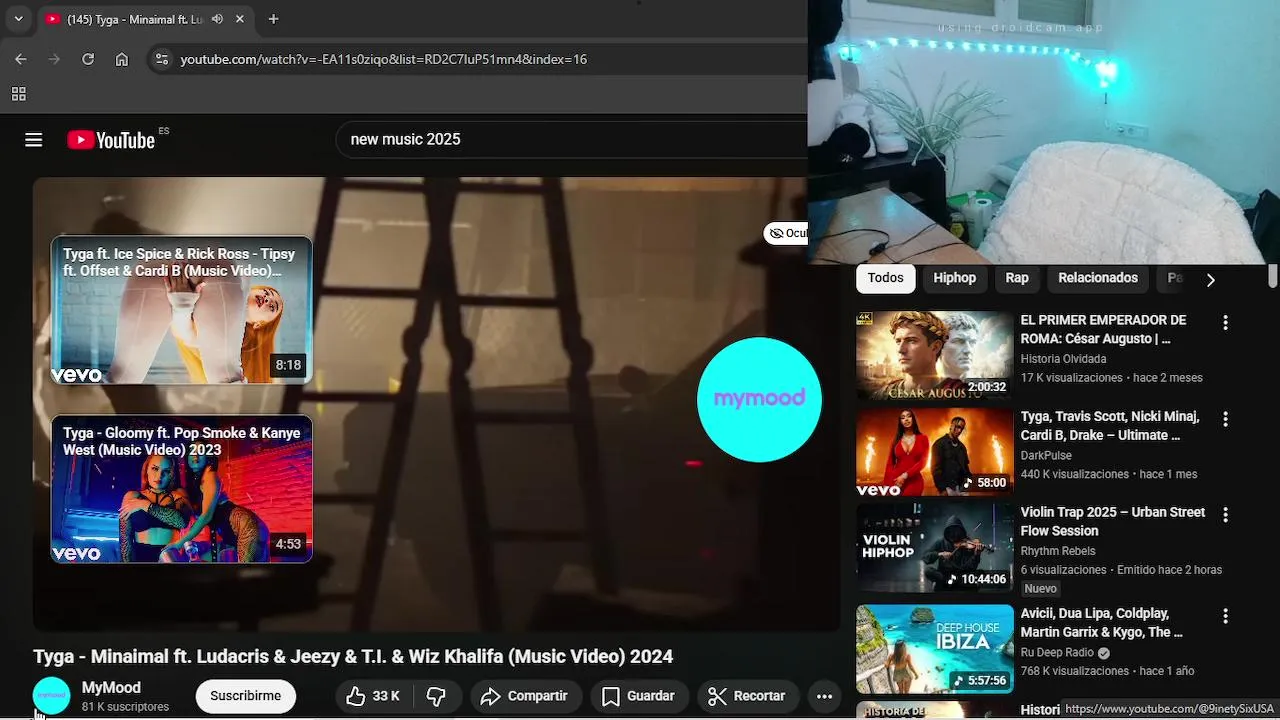
Task: Open options for César Augusto video
Action: [x=1225, y=323]
